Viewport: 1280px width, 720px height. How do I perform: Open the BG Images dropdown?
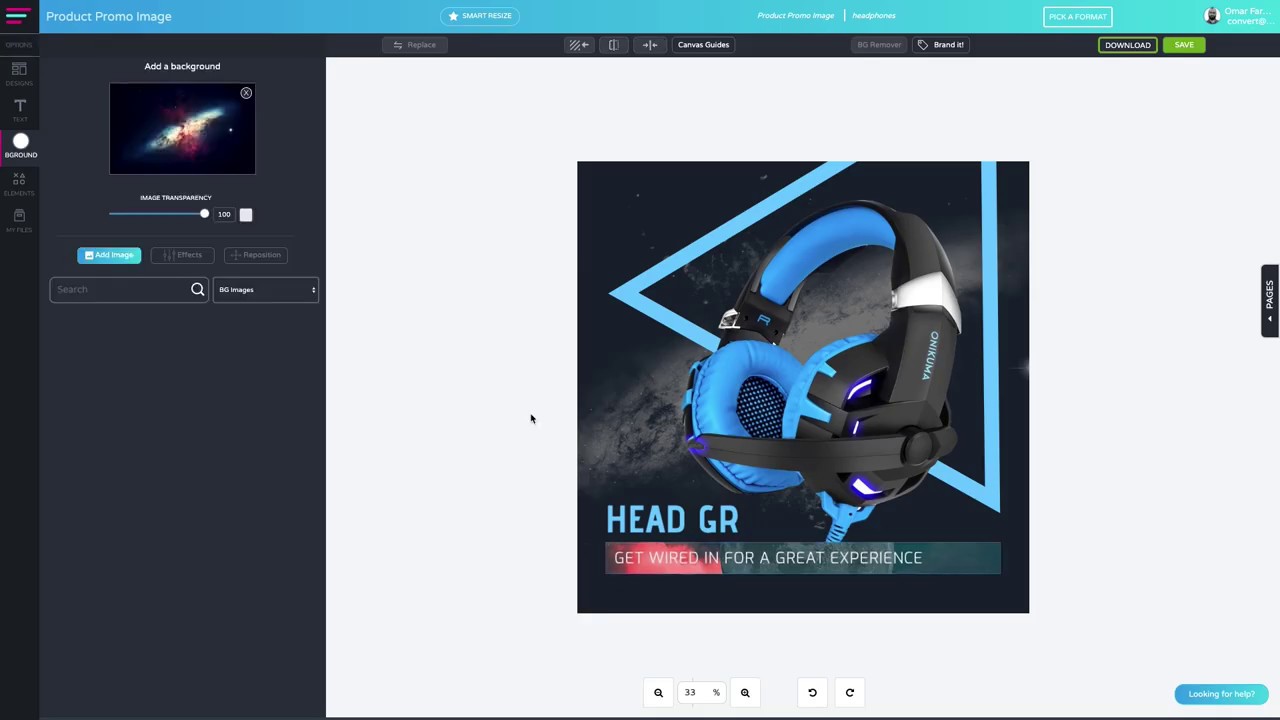tap(265, 289)
